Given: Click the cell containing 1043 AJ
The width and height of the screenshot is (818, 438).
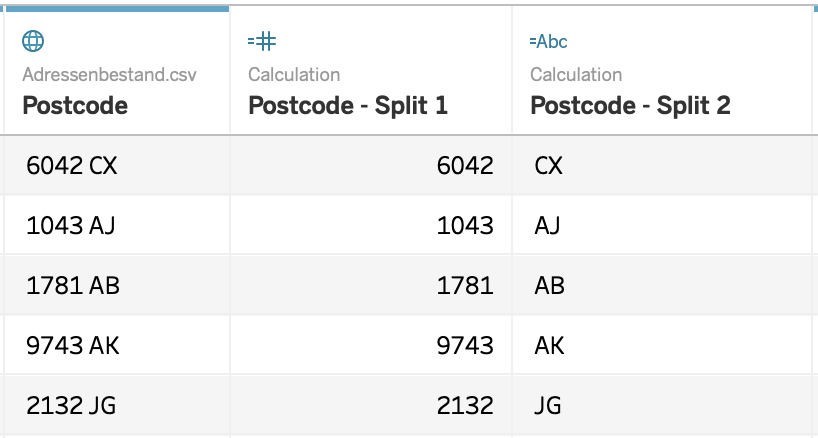Looking at the screenshot, I should point(71,225).
